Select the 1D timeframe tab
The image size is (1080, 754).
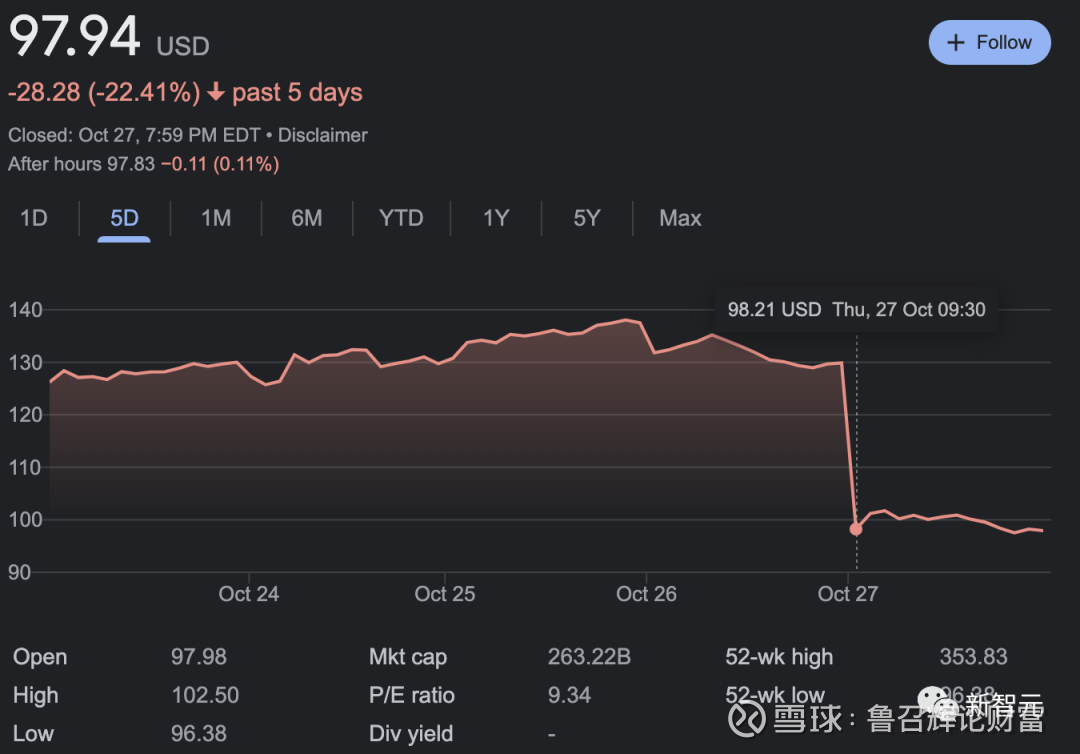click(x=32, y=218)
